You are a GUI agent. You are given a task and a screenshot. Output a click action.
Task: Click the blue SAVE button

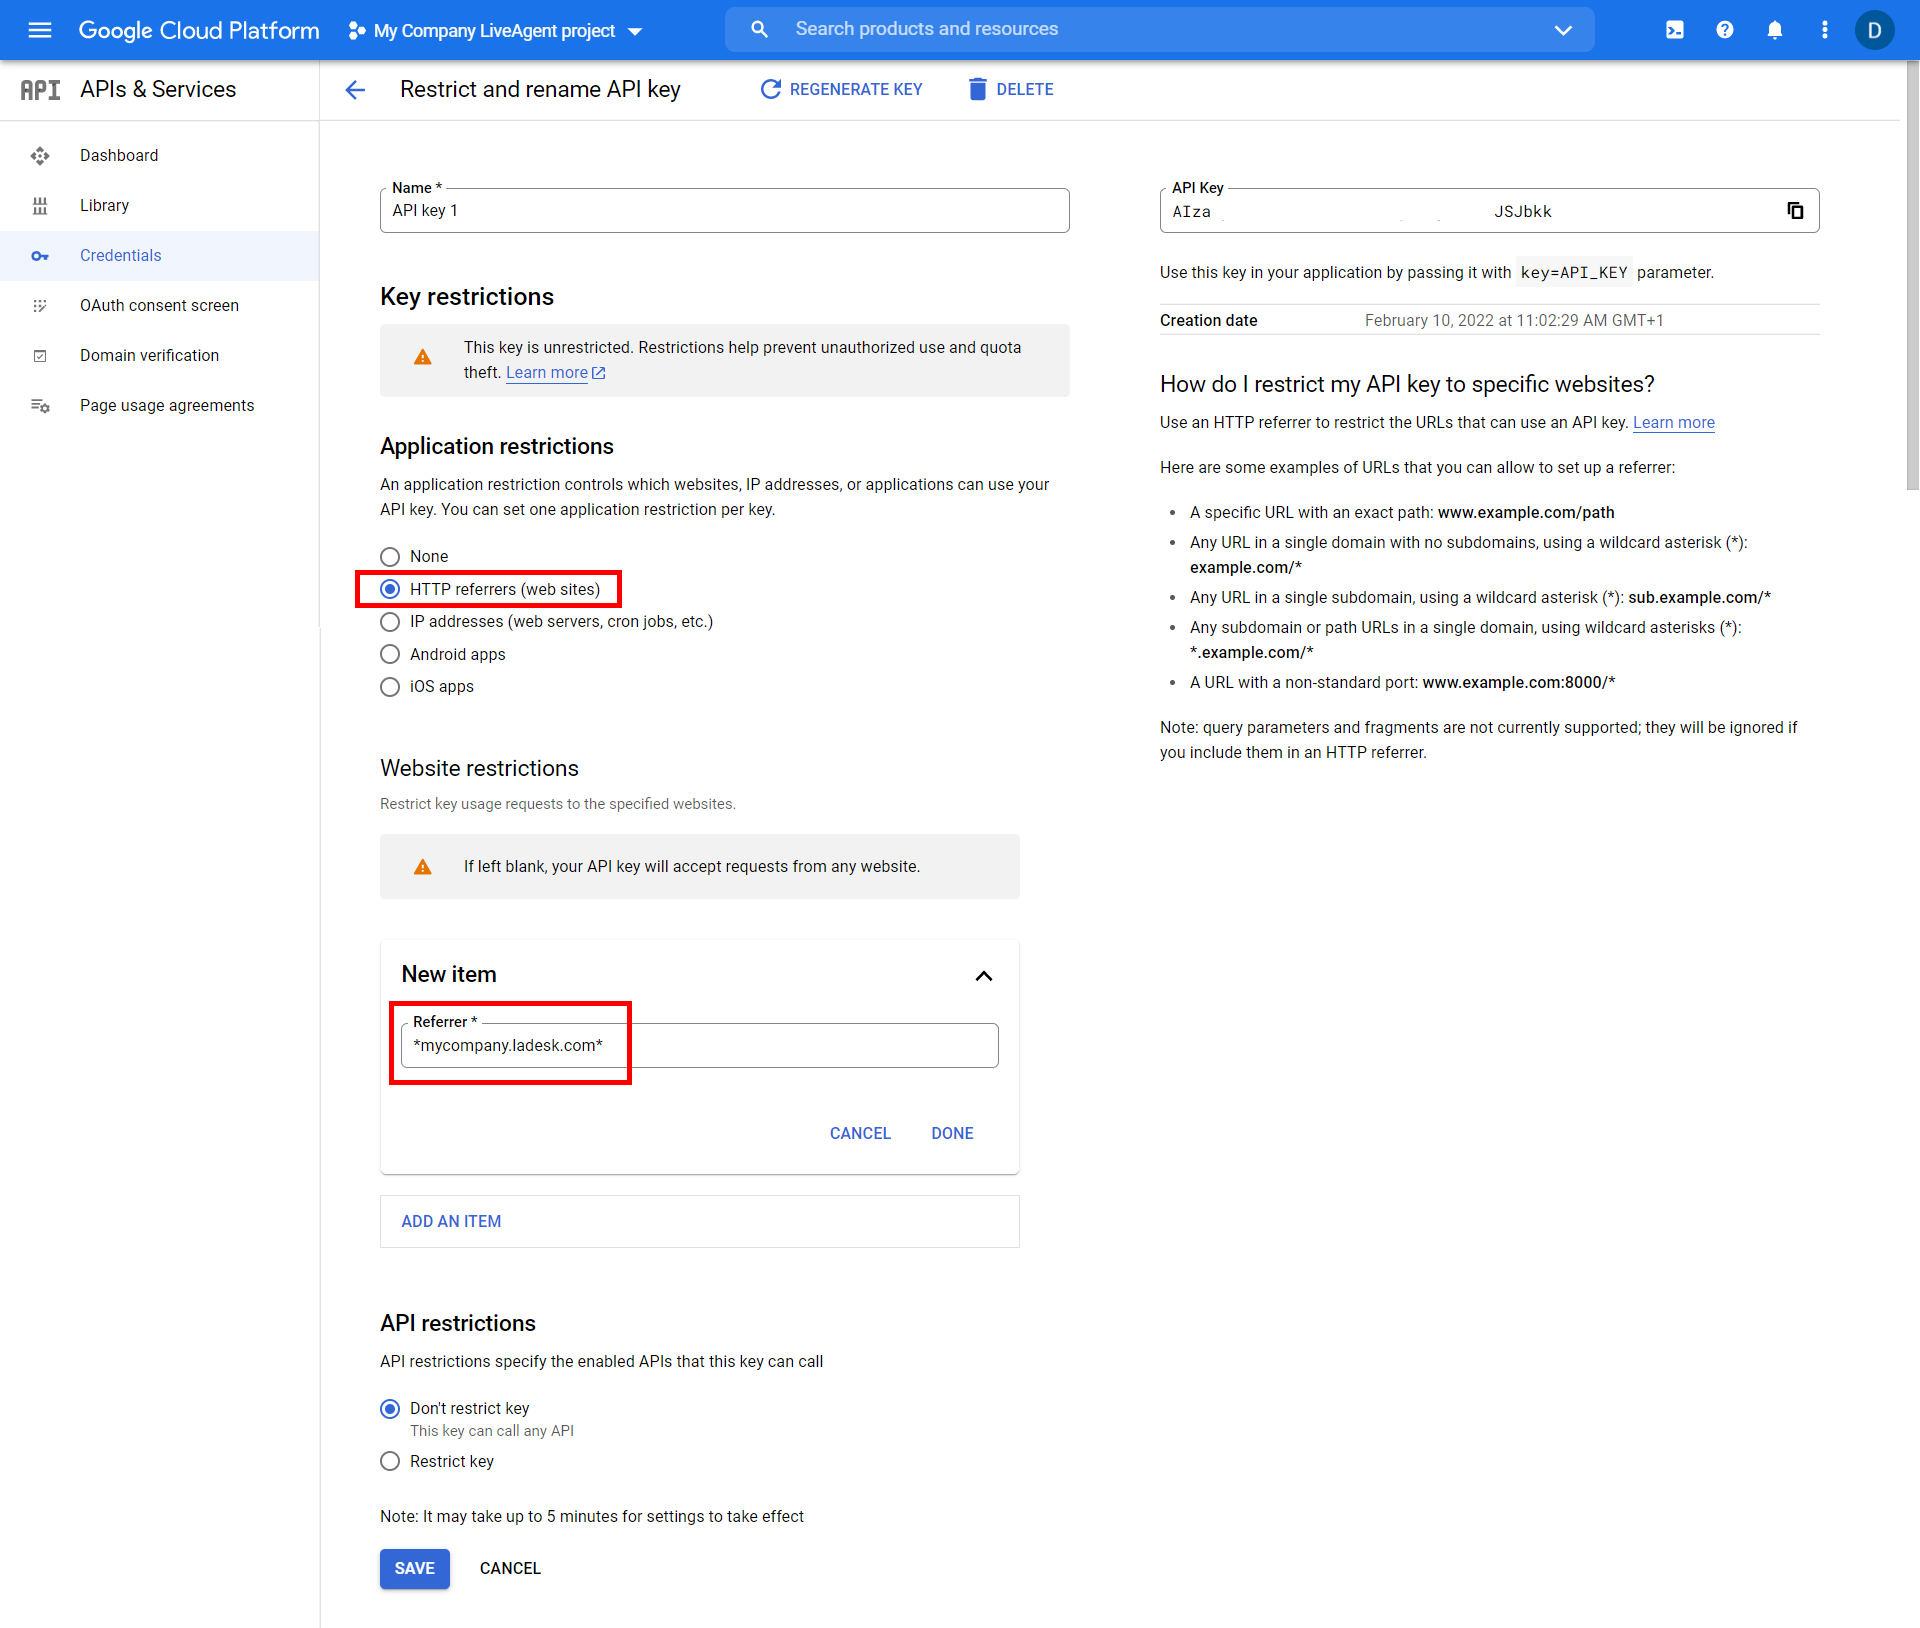[x=414, y=1568]
